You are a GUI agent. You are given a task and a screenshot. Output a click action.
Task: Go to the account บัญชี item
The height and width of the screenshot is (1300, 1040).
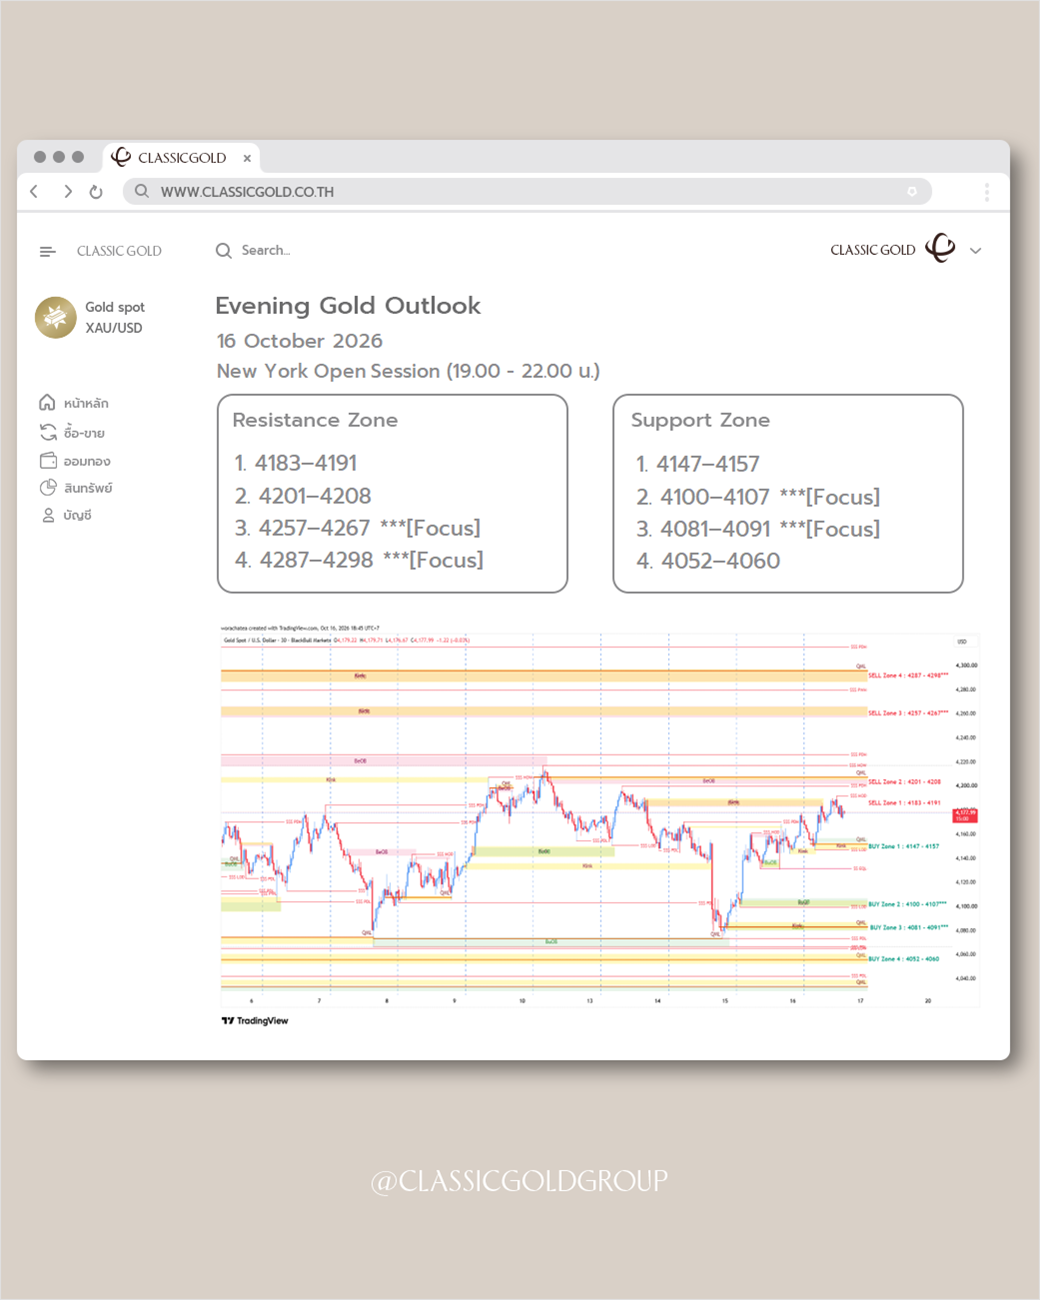coord(66,515)
